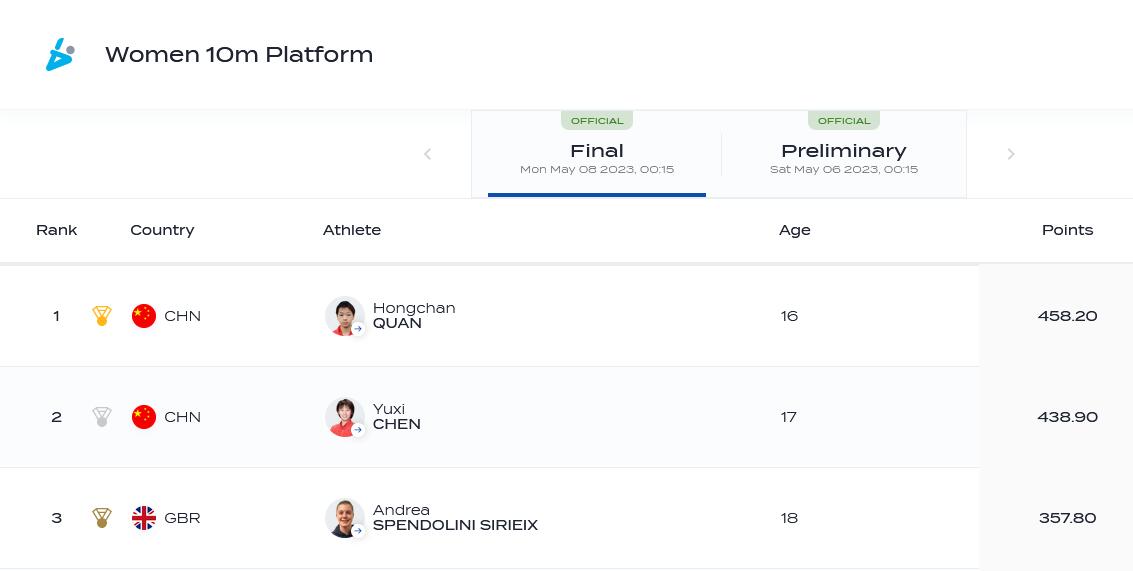Viewport: 1133px width, 571px height.
Task: Open Andrea Spendolini Sirieix's profile photo
Action: pos(344,518)
